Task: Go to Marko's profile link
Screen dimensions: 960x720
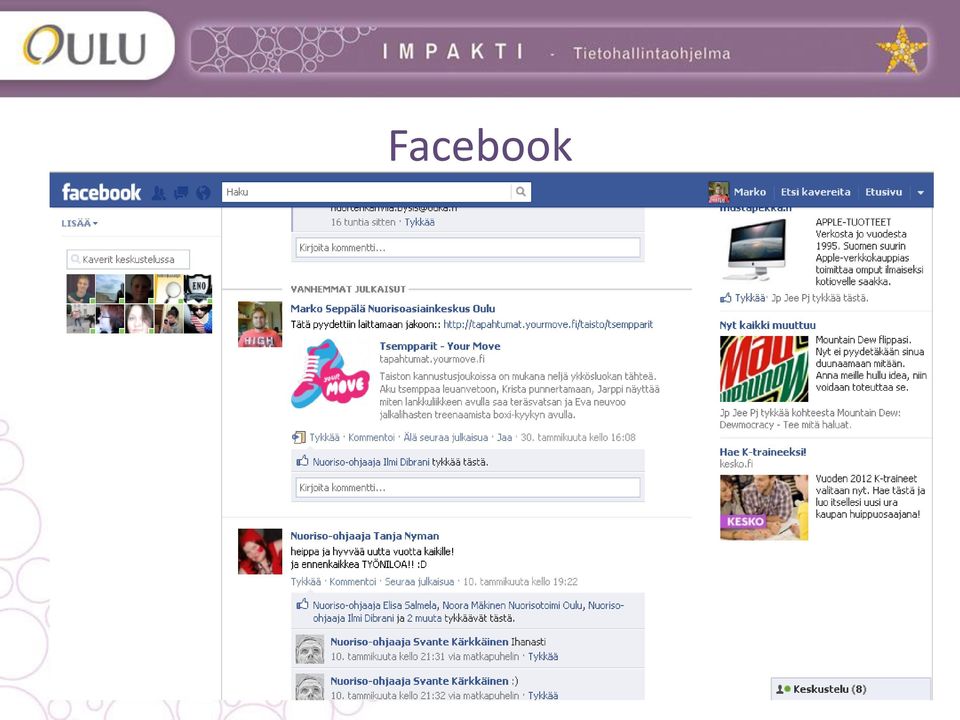Action: click(x=750, y=192)
